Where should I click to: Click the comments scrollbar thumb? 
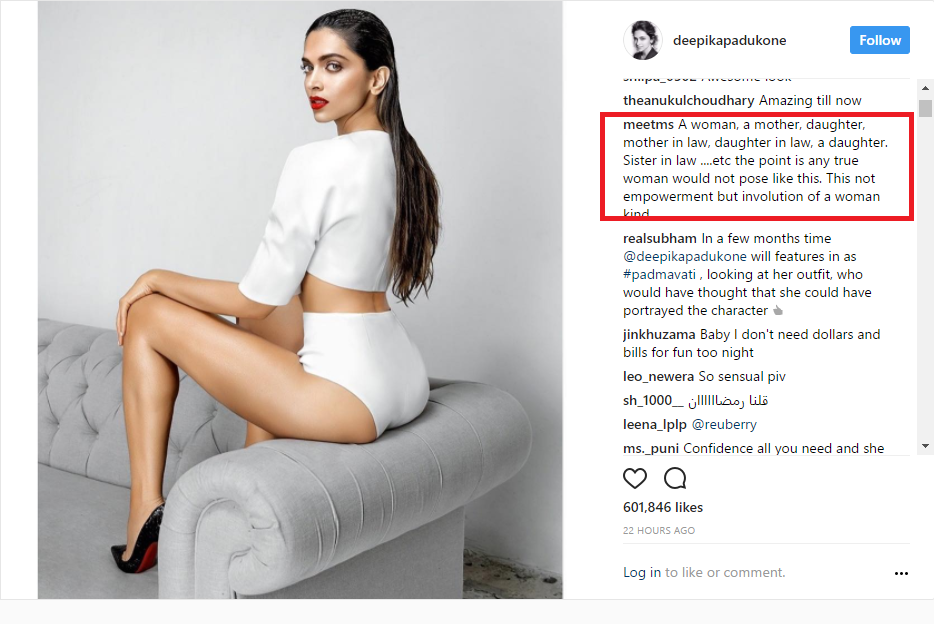click(925, 108)
